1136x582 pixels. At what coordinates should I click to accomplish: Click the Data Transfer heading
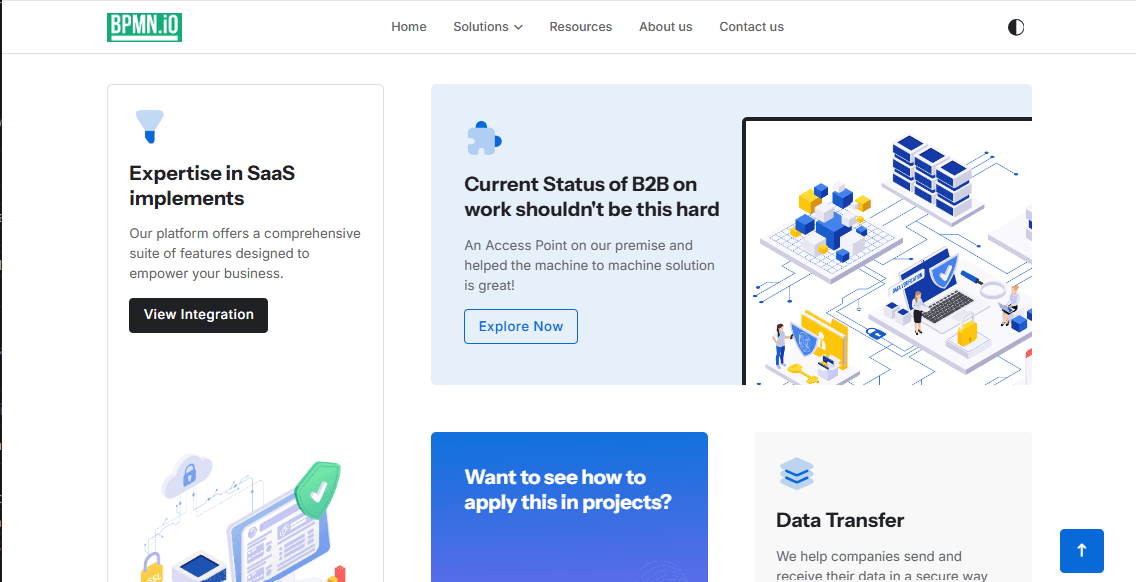840,521
